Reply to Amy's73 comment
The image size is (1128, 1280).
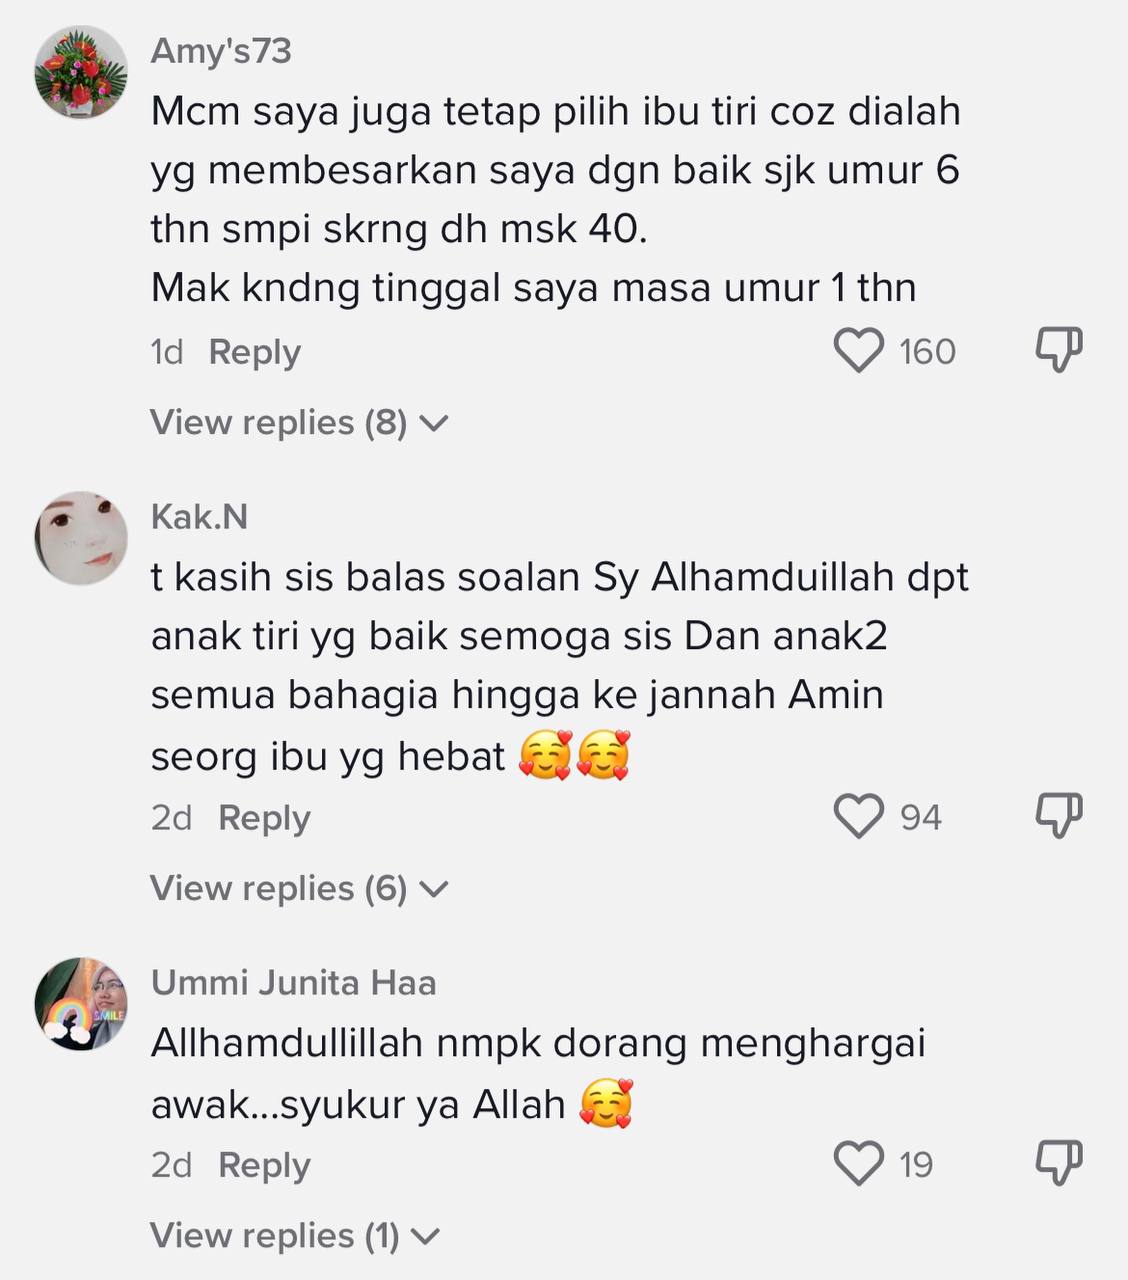(254, 352)
